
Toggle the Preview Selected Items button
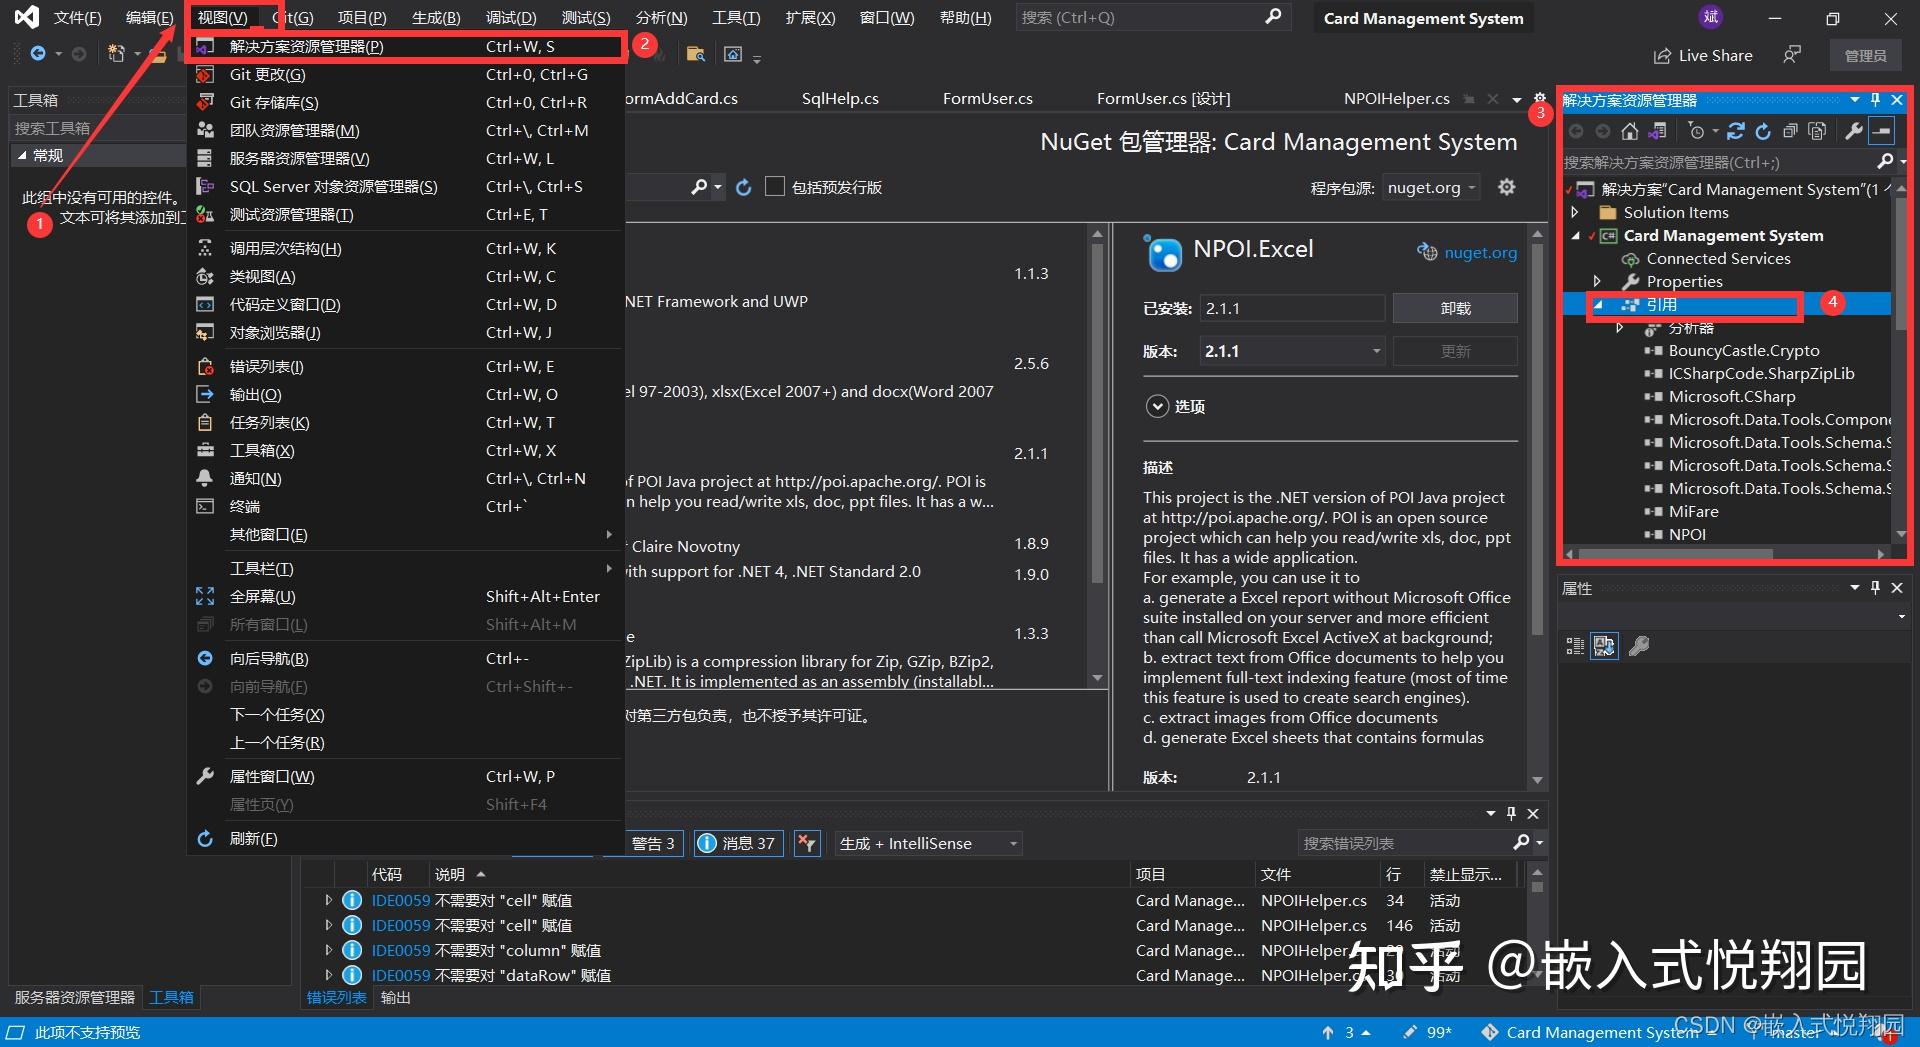point(1881,131)
